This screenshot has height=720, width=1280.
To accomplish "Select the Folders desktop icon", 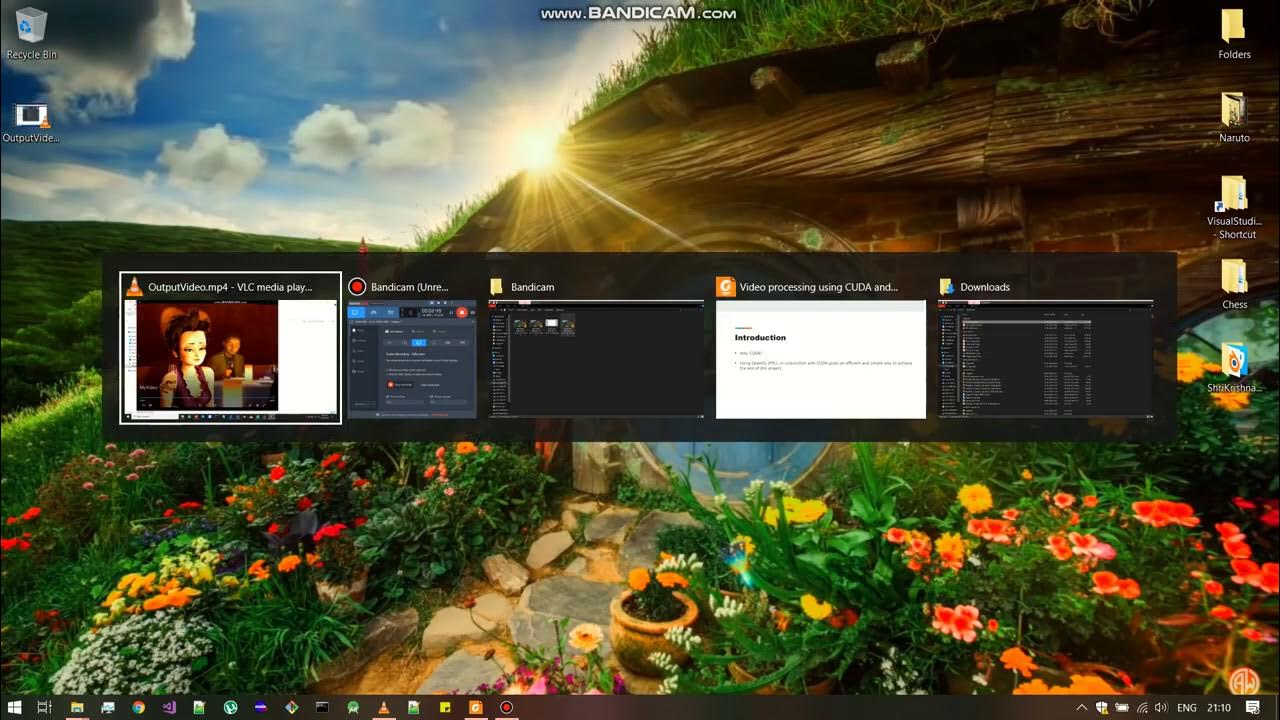I will coord(1234,34).
